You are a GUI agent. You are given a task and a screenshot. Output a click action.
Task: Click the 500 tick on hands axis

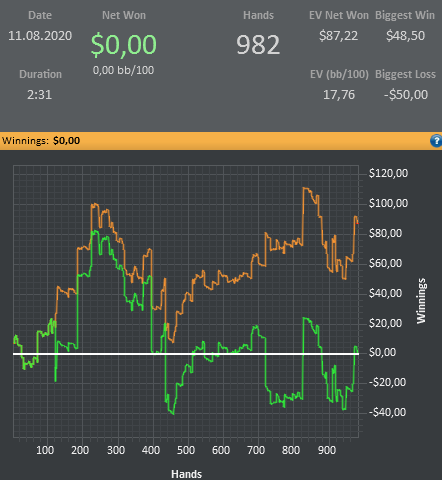tap(186, 450)
